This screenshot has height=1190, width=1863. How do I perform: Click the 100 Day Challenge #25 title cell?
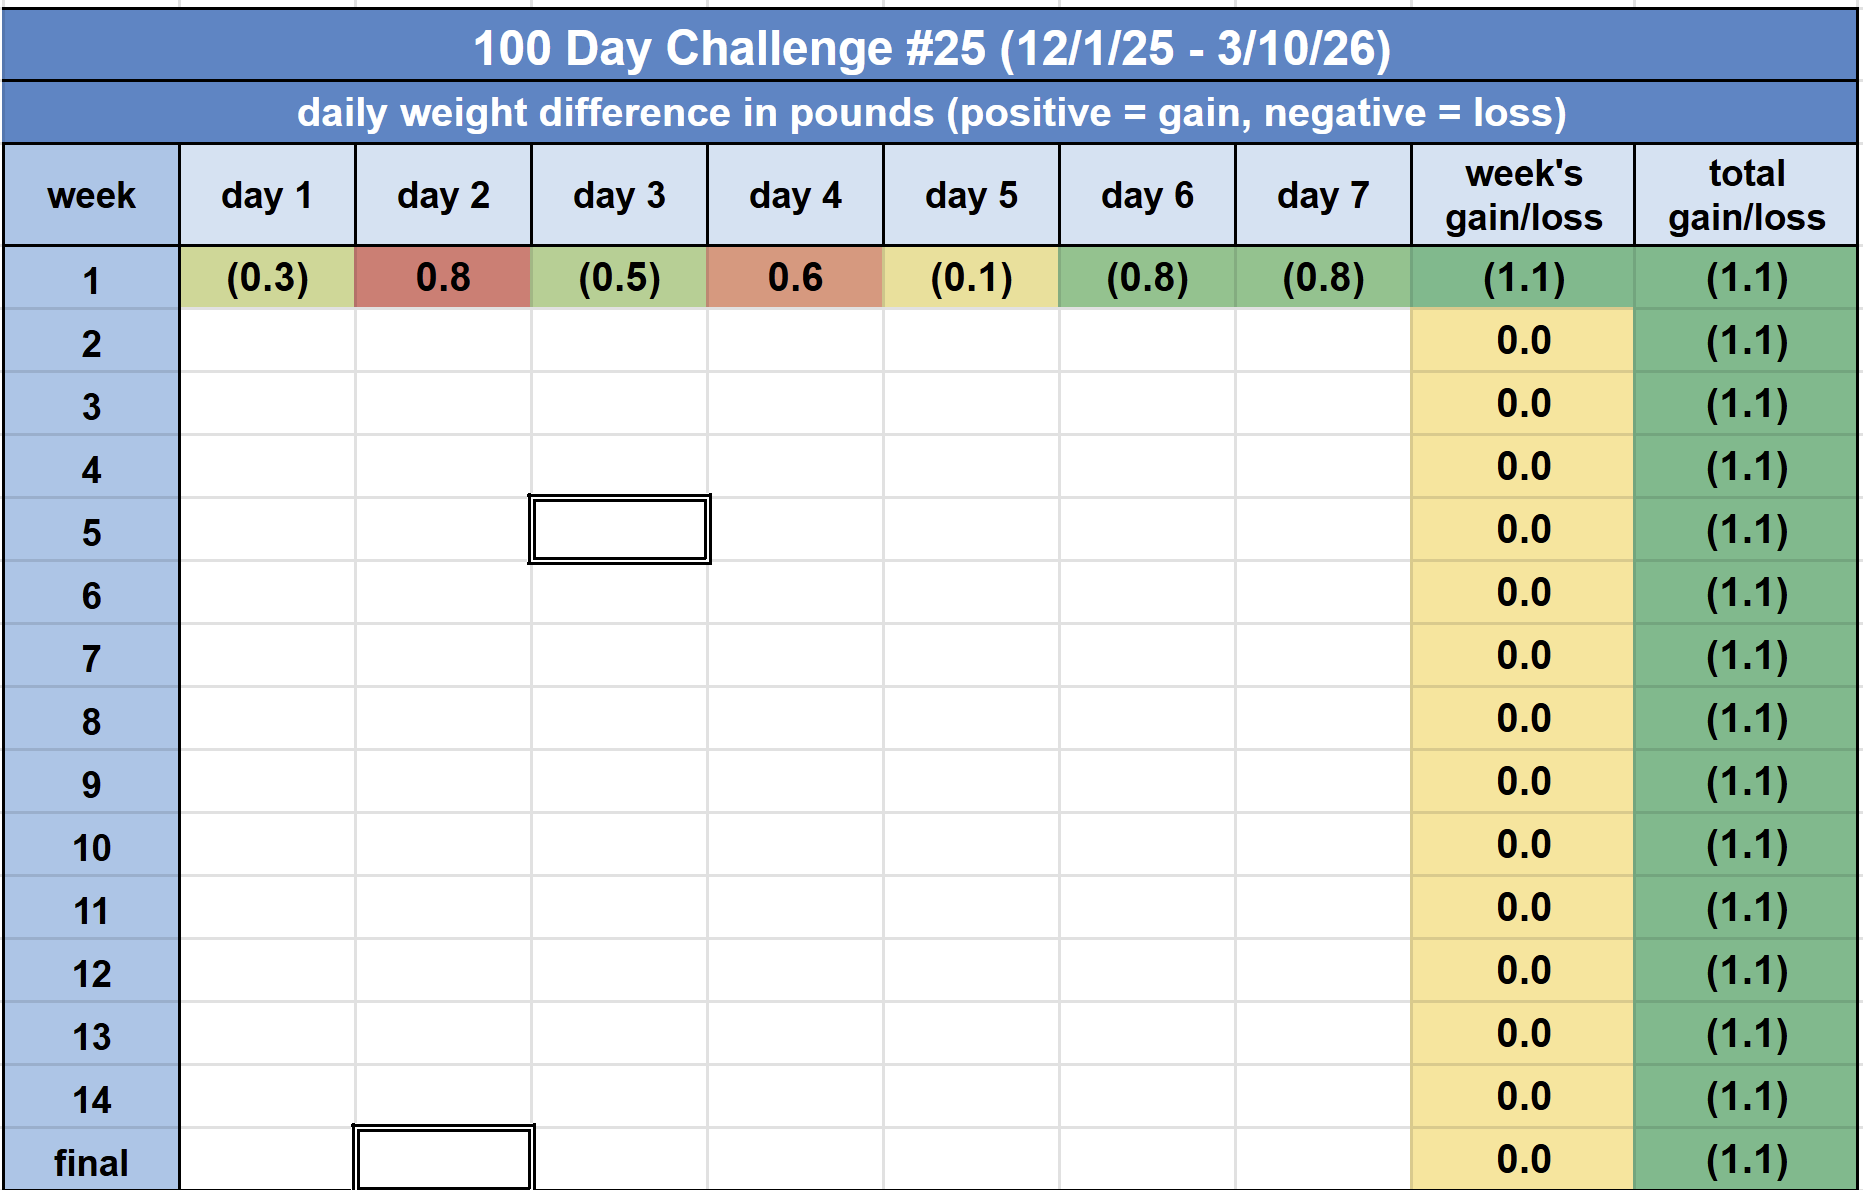930,48
